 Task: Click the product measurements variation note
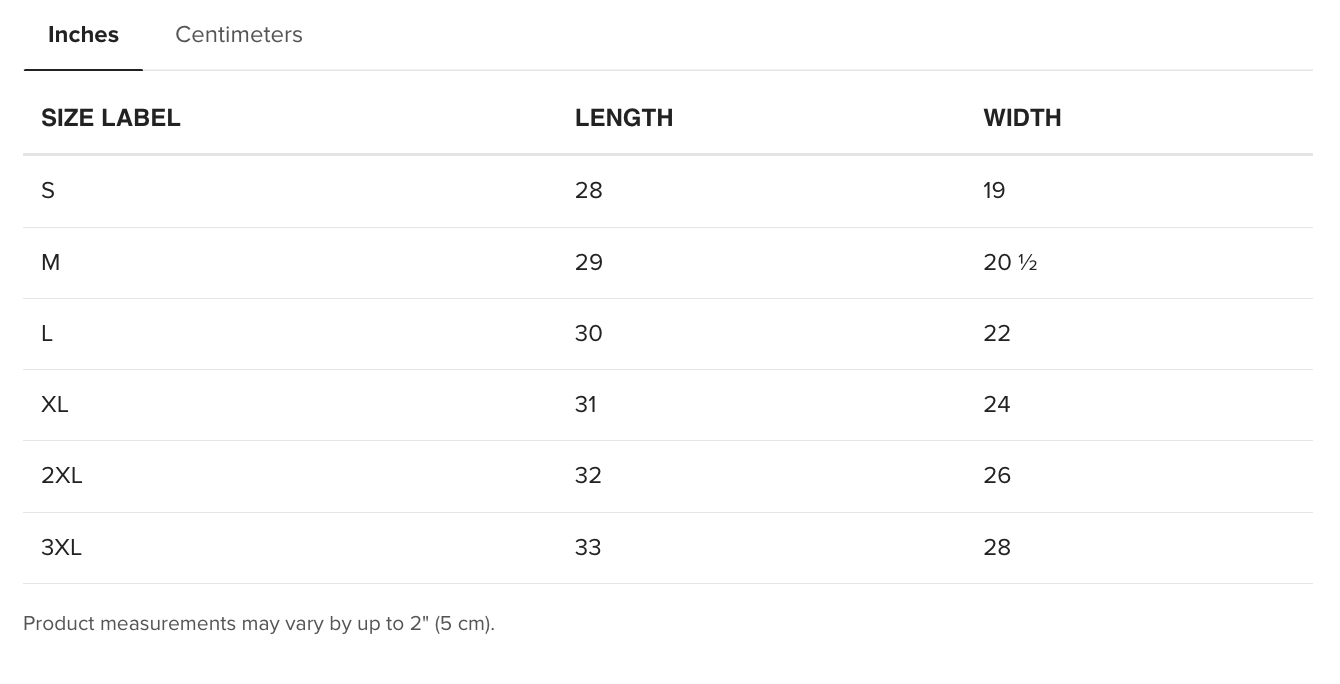pyautogui.click(x=259, y=624)
